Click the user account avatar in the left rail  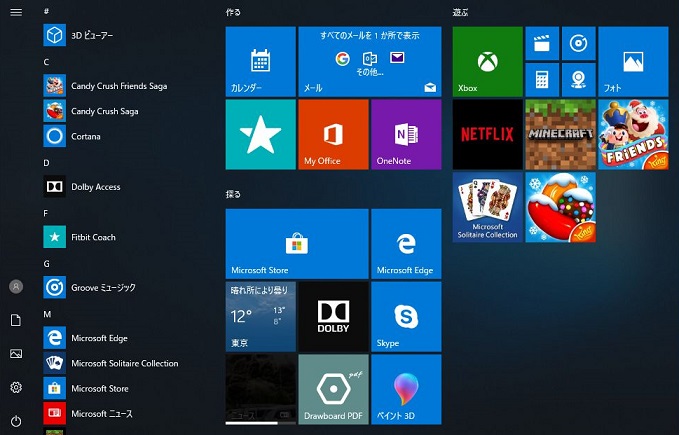[16, 286]
